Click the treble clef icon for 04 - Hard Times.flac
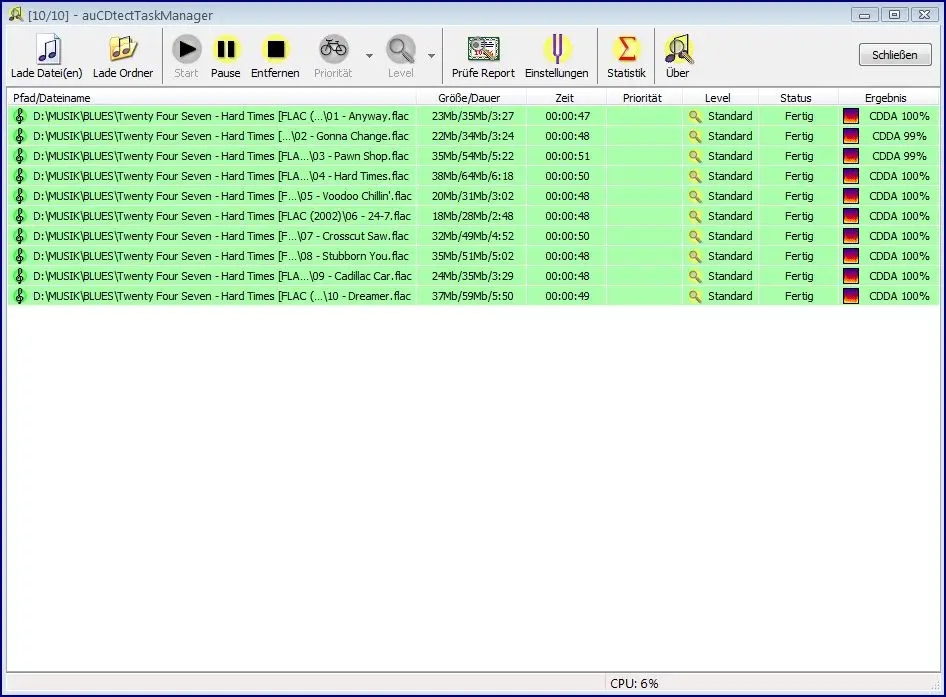Image resolution: width=946 pixels, height=697 pixels. pyautogui.click(x=20, y=176)
